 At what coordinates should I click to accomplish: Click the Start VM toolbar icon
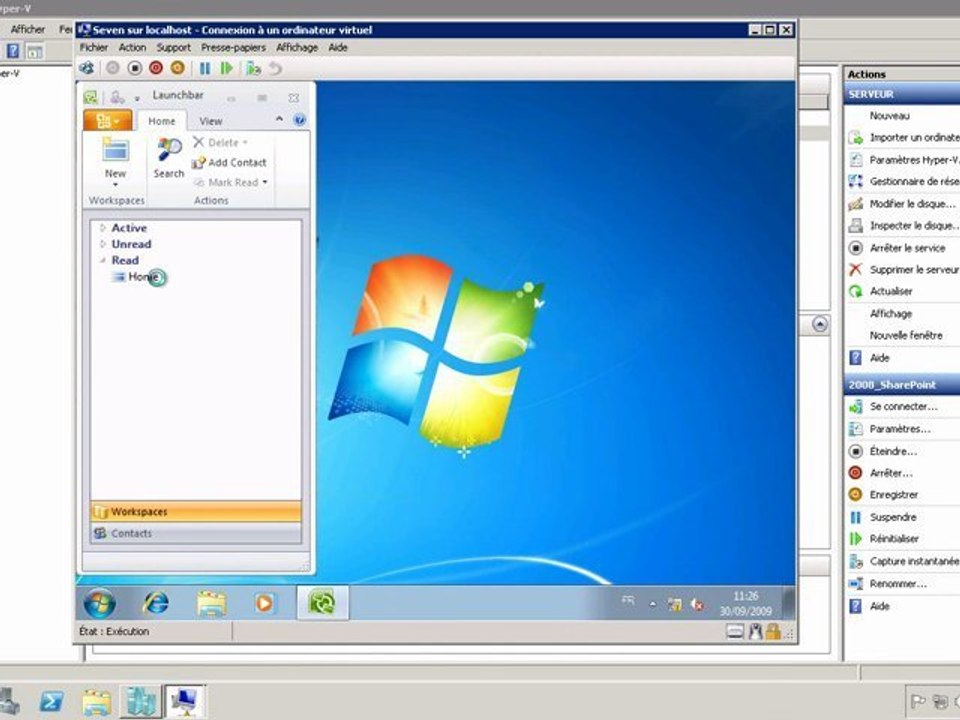pos(113,68)
